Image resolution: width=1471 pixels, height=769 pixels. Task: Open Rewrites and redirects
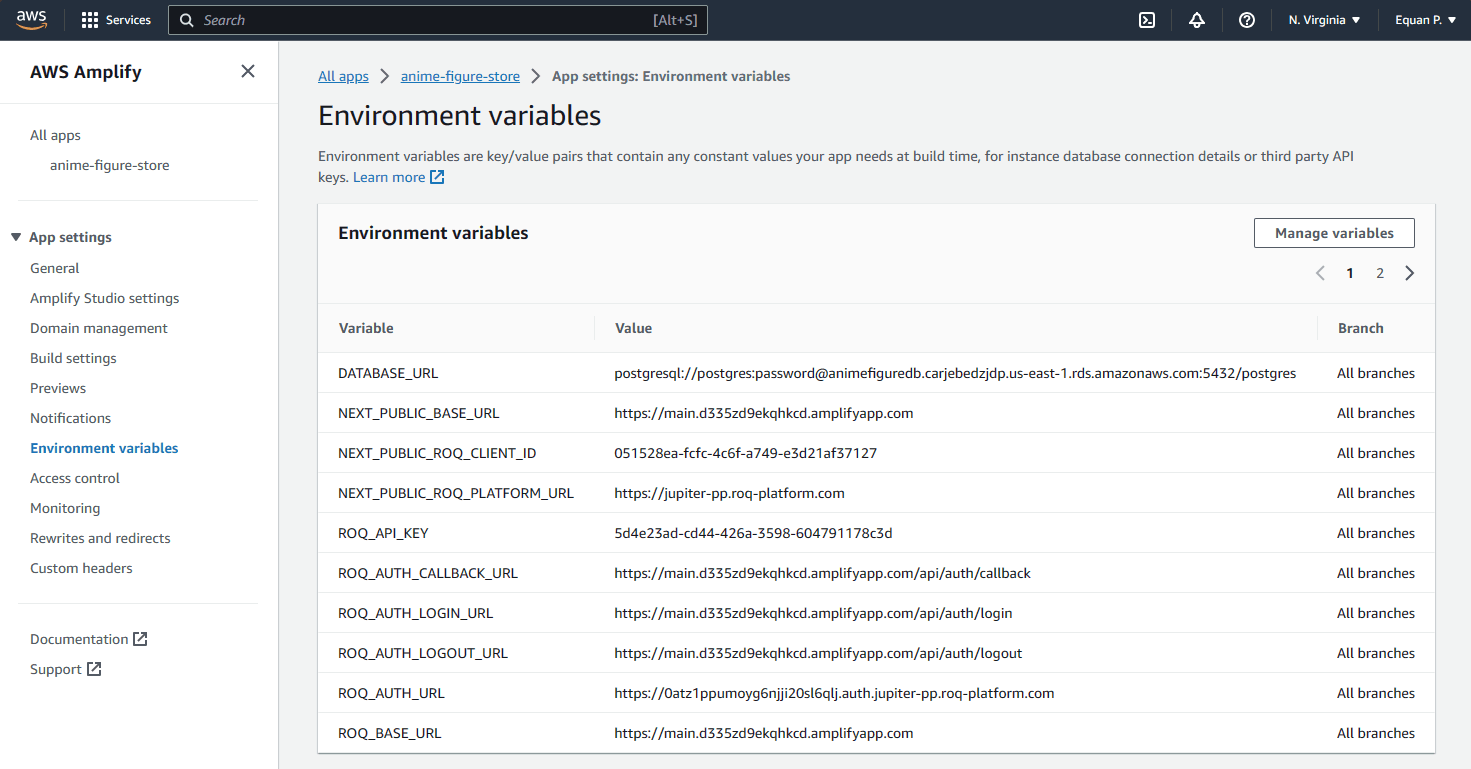point(100,538)
